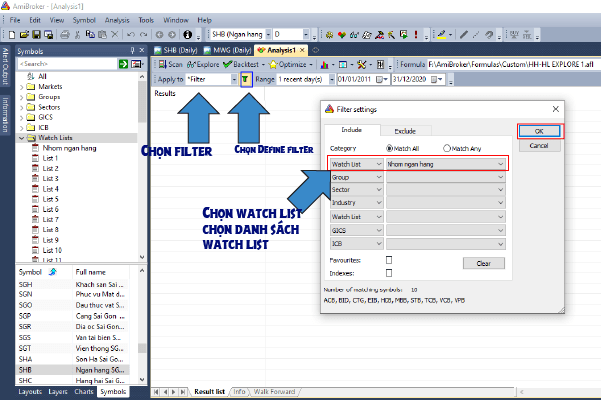The height and width of the screenshot is (400, 601).
Task: Switch to the Exclude tab
Action: point(405,131)
